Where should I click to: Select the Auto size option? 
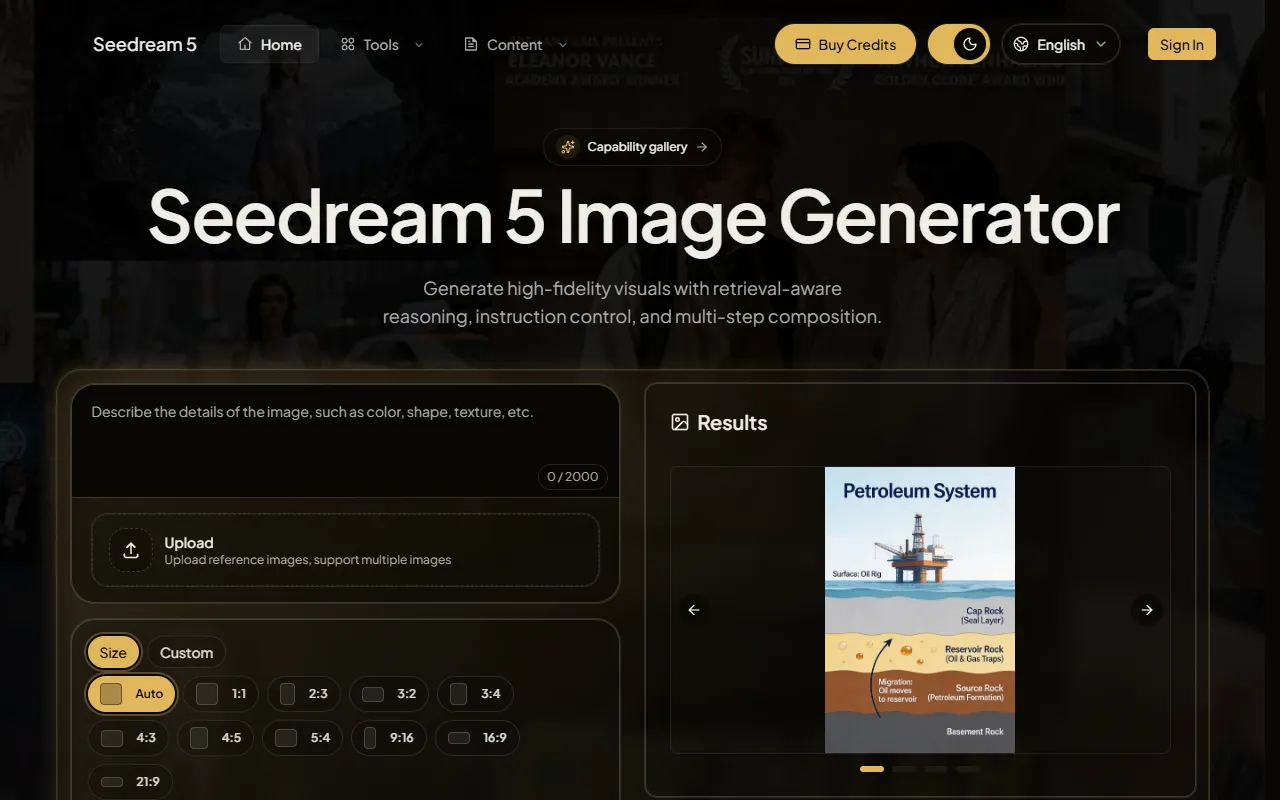coord(132,694)
